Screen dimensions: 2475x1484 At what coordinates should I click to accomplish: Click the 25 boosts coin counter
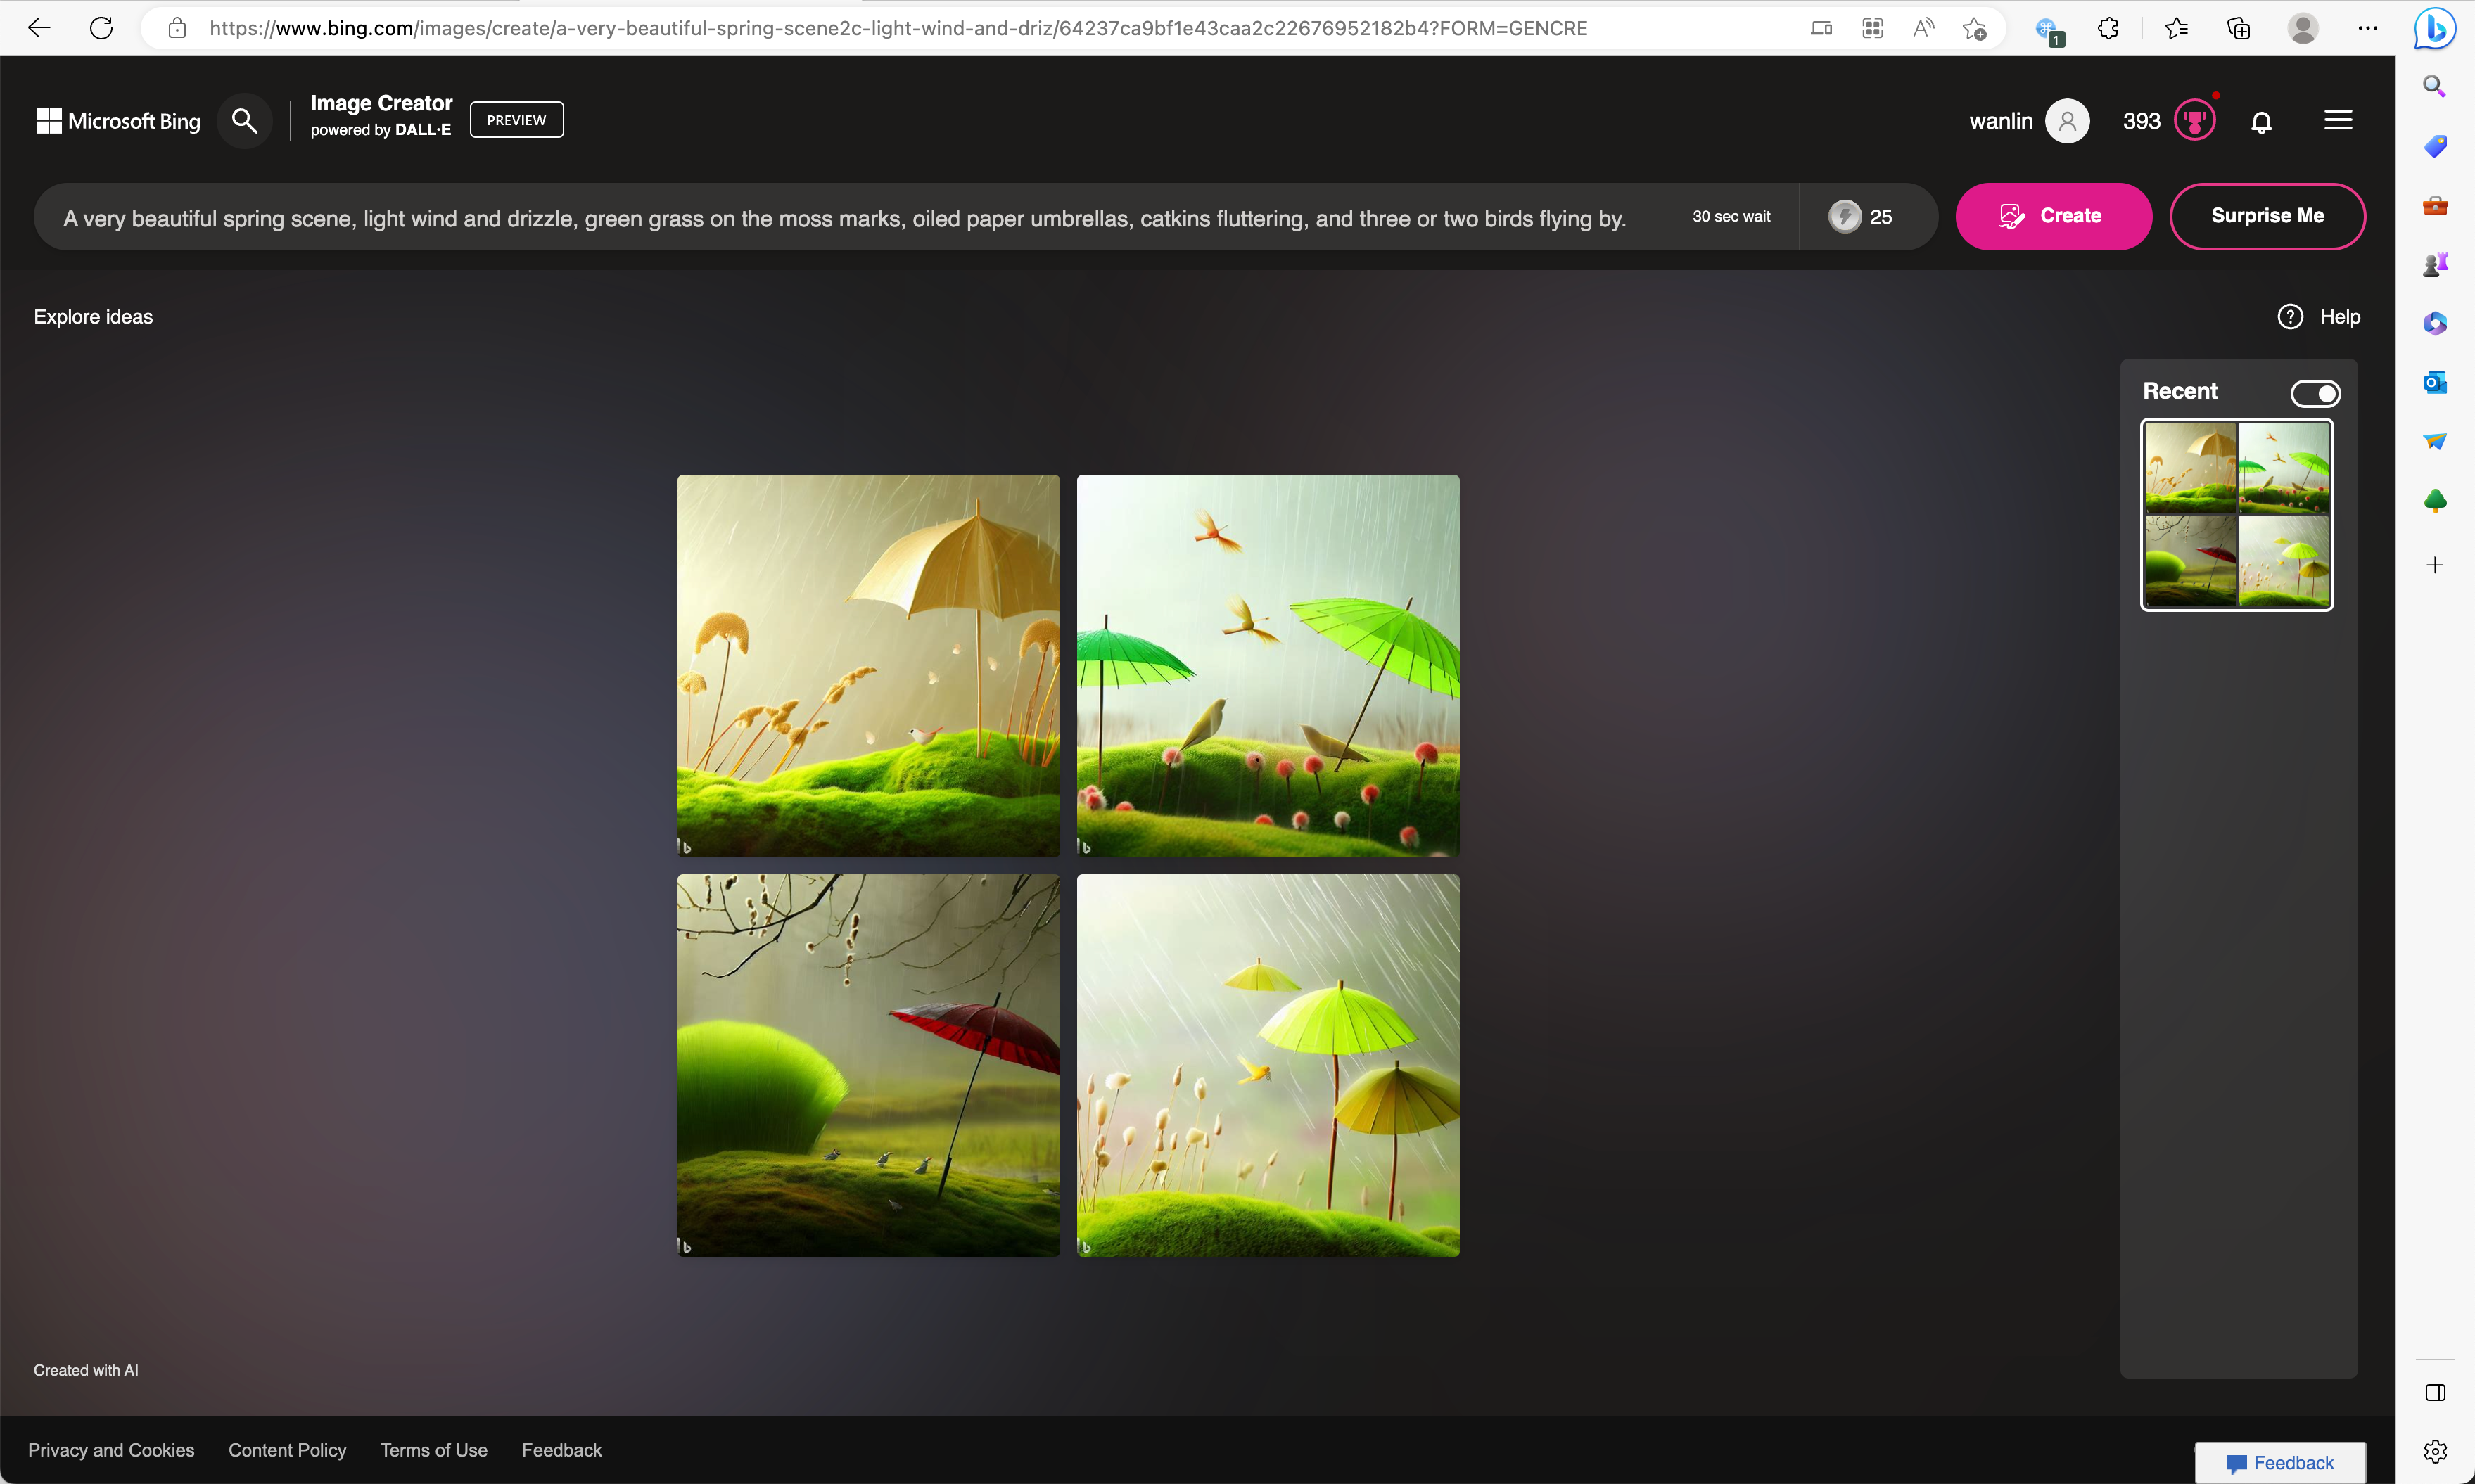[x=1860, y=216]
